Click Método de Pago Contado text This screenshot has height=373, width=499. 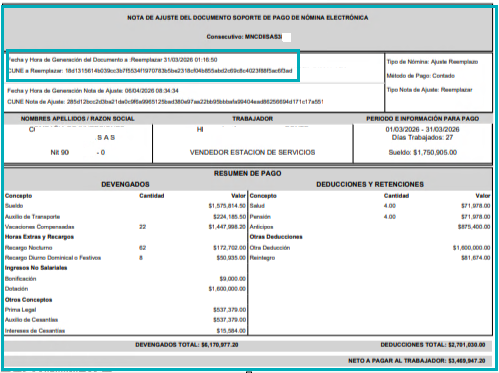(x=421, y=76)
